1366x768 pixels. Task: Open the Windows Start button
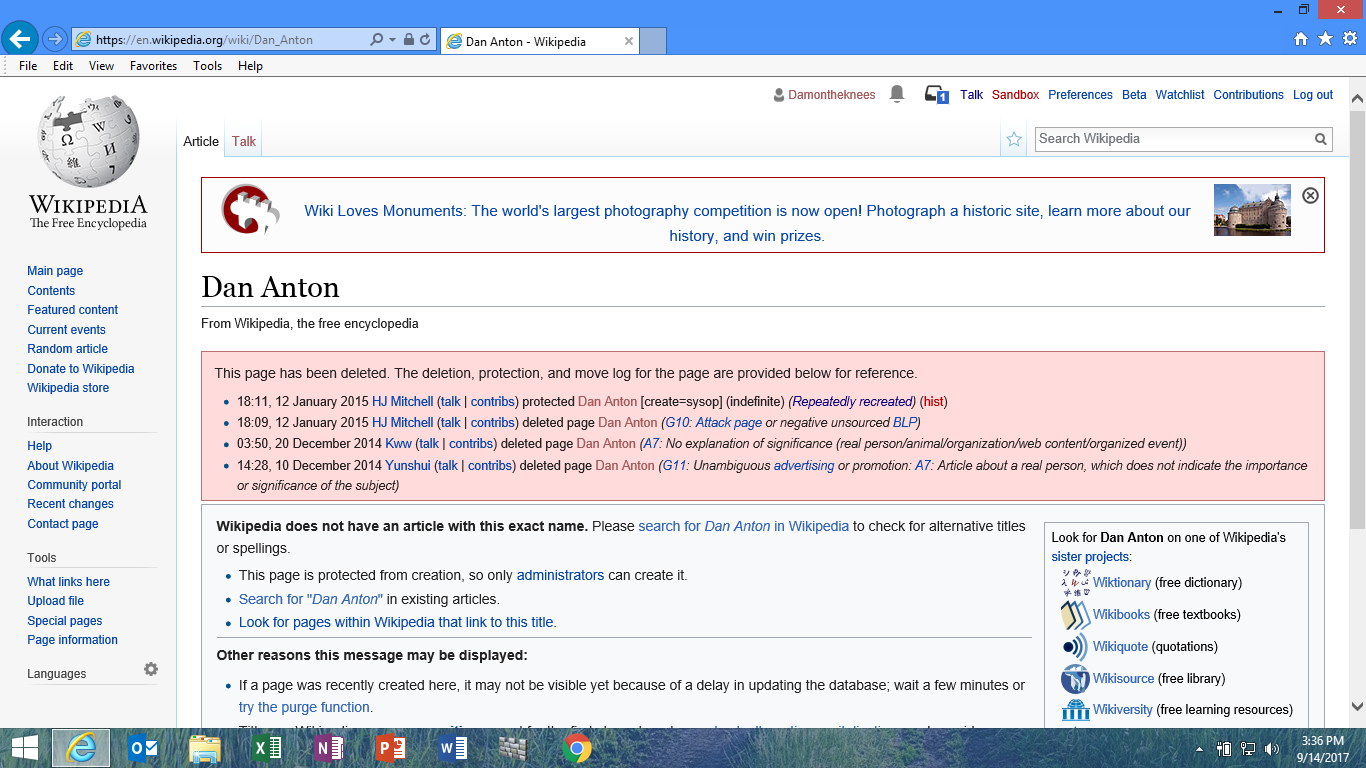(x=24, y=748)
